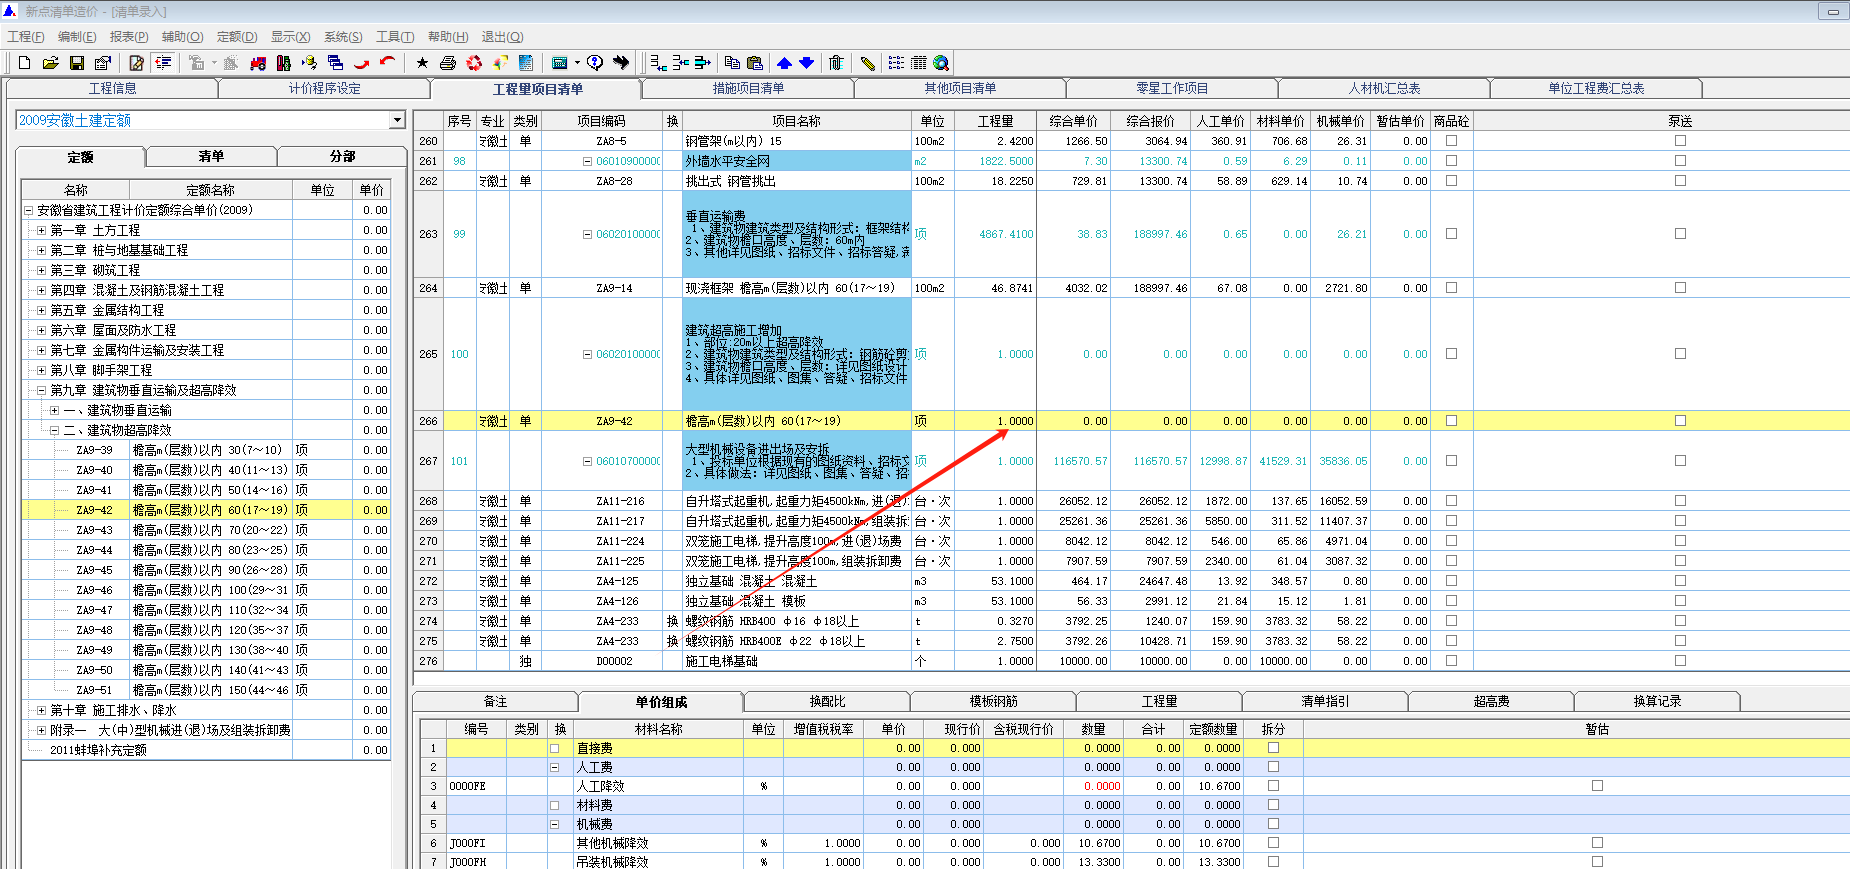
Task: Click the red truck toolbar icon
Action: [257, 63]
